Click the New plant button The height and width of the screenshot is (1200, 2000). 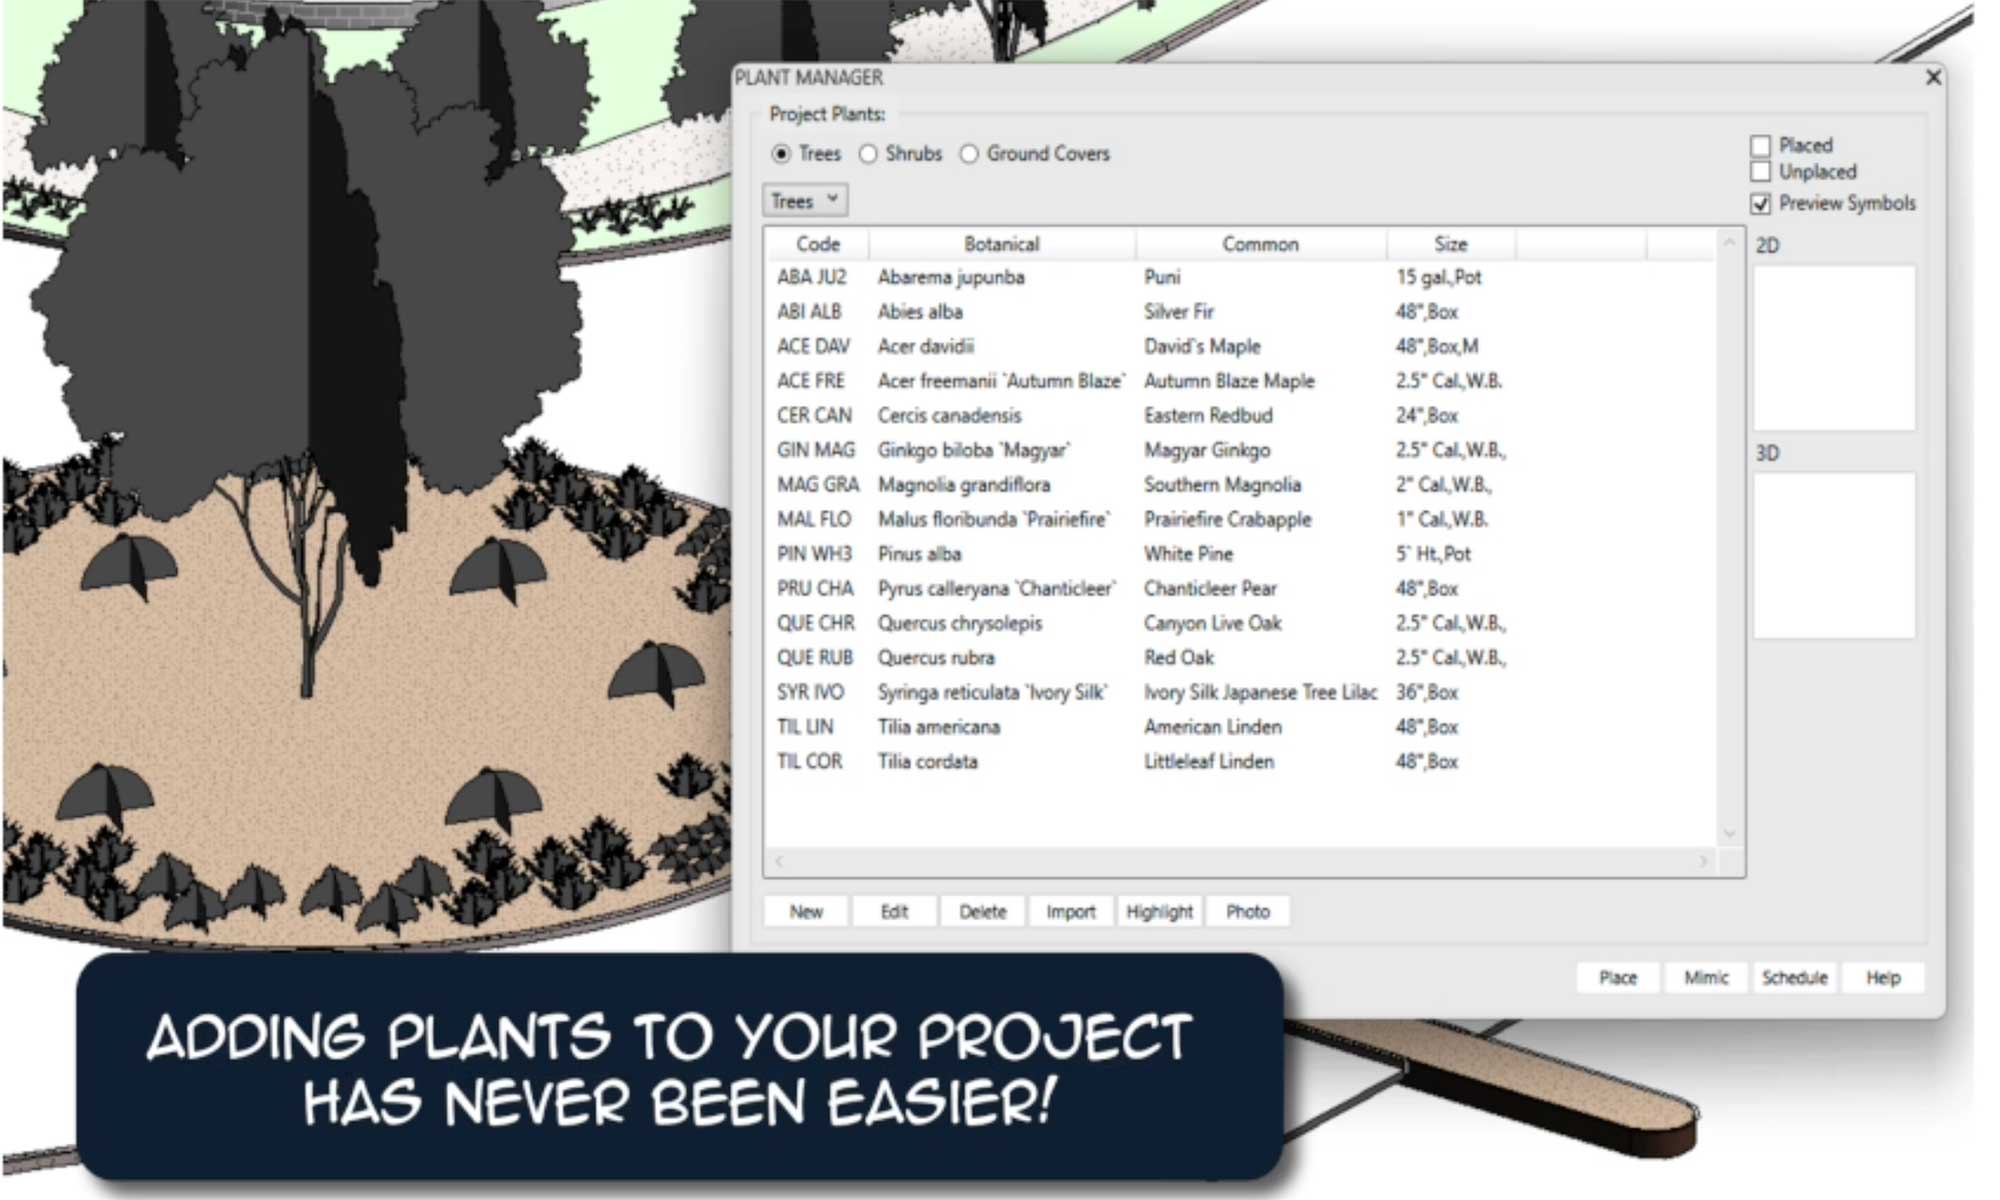coord(806,911)
